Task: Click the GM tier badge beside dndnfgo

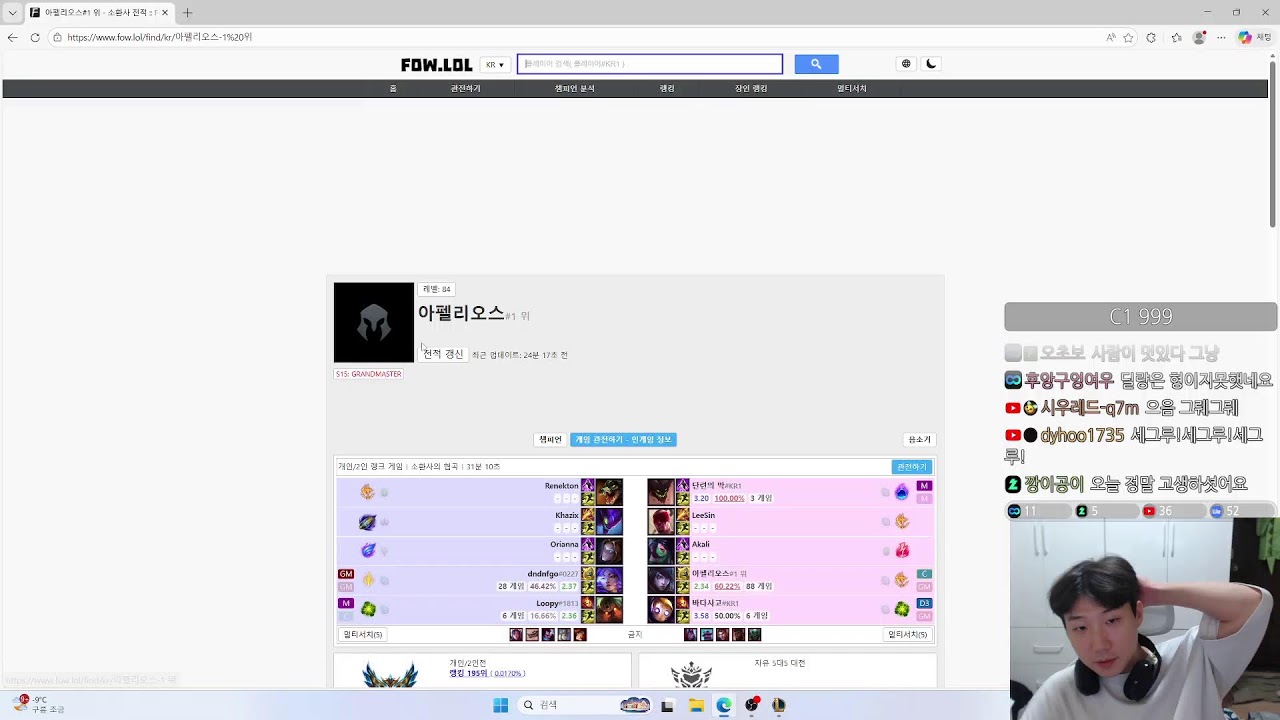Action: pyautogui.click(x=346, y=574)
